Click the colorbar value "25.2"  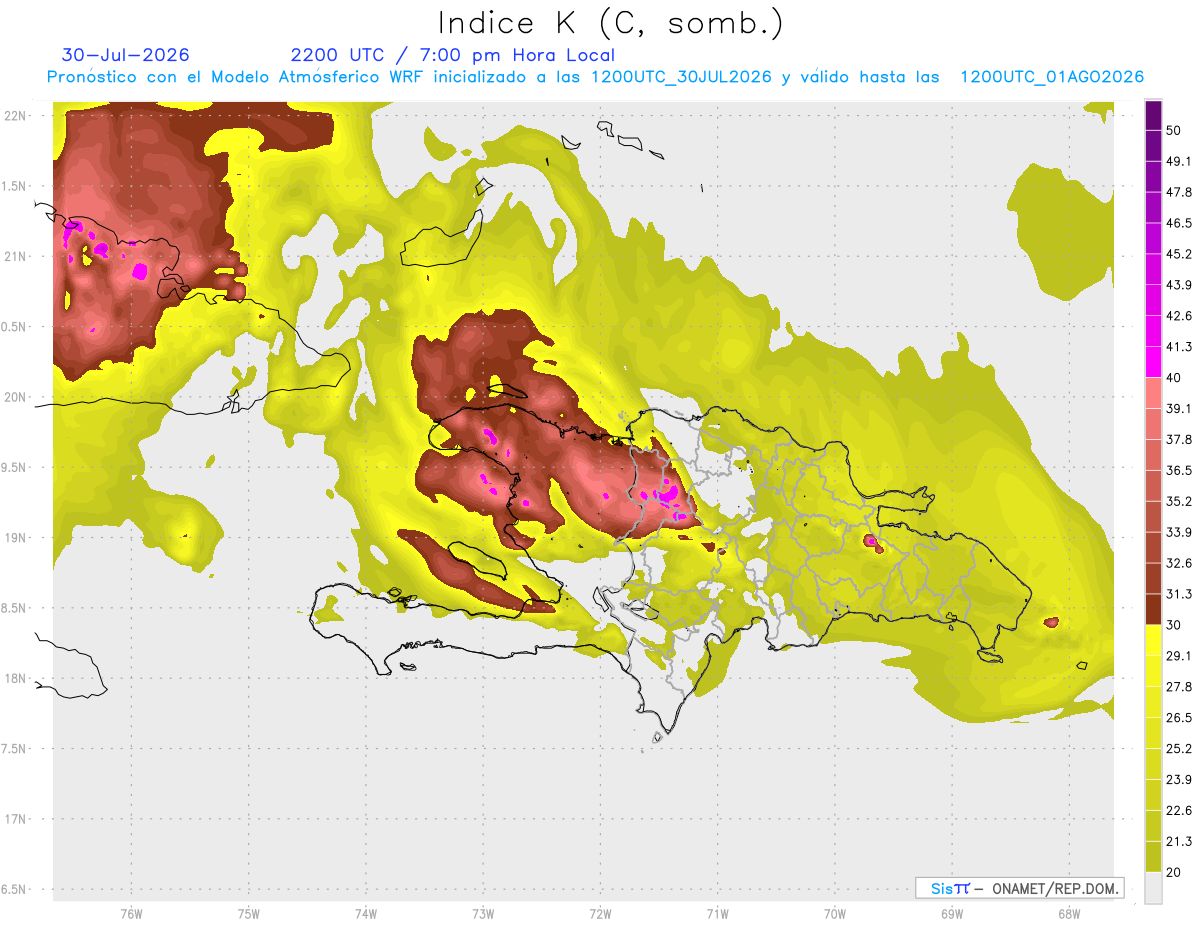coord(1179,748)
